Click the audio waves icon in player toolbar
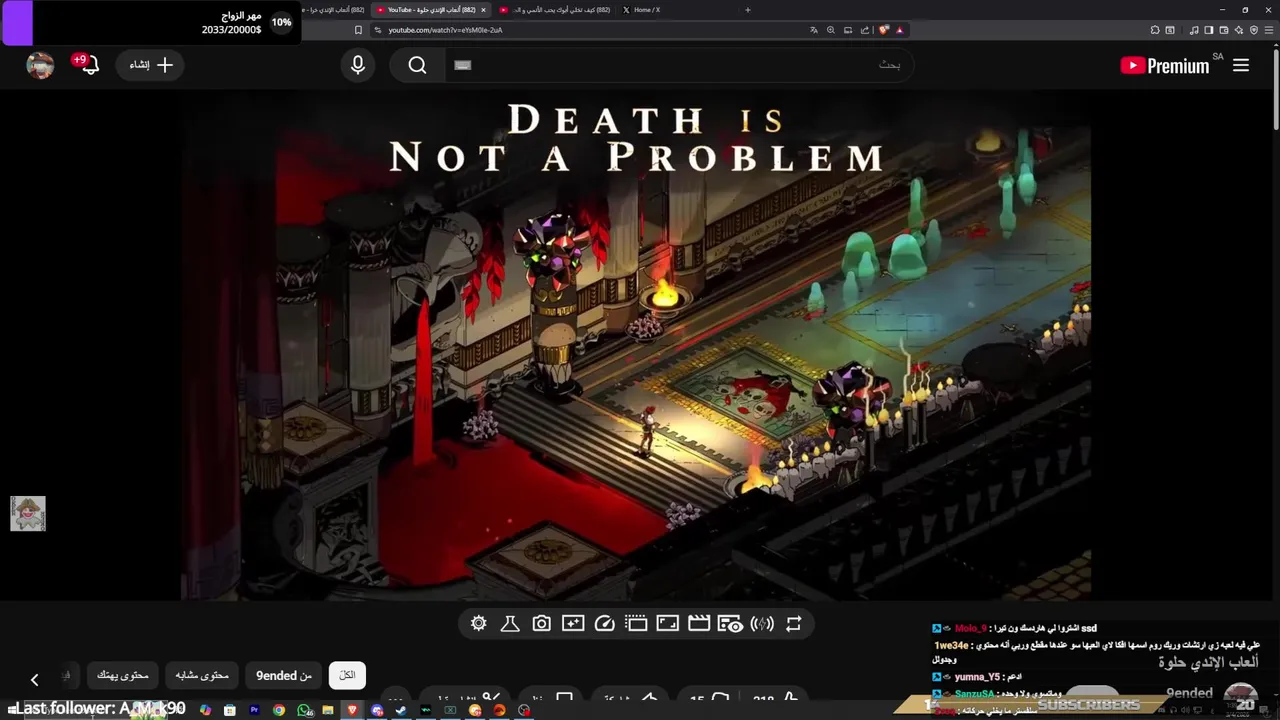 tap(762, 624)
